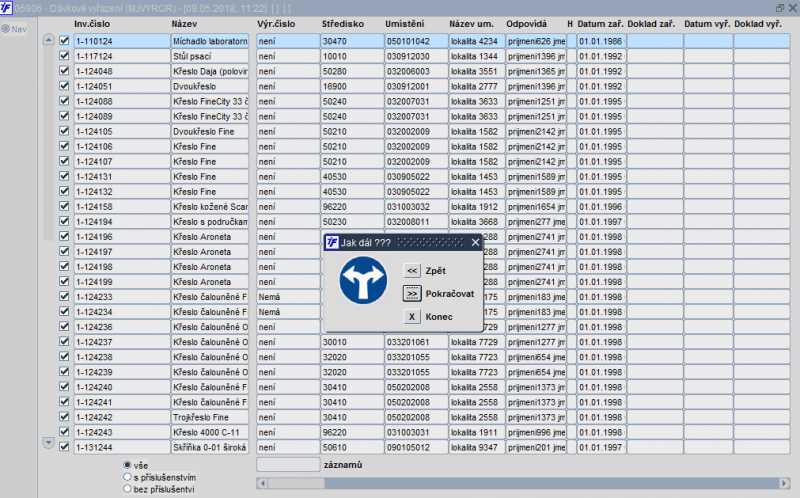Screen dimensions: 800x498
Task: Click středisko cell 30470
Action: 352,41
